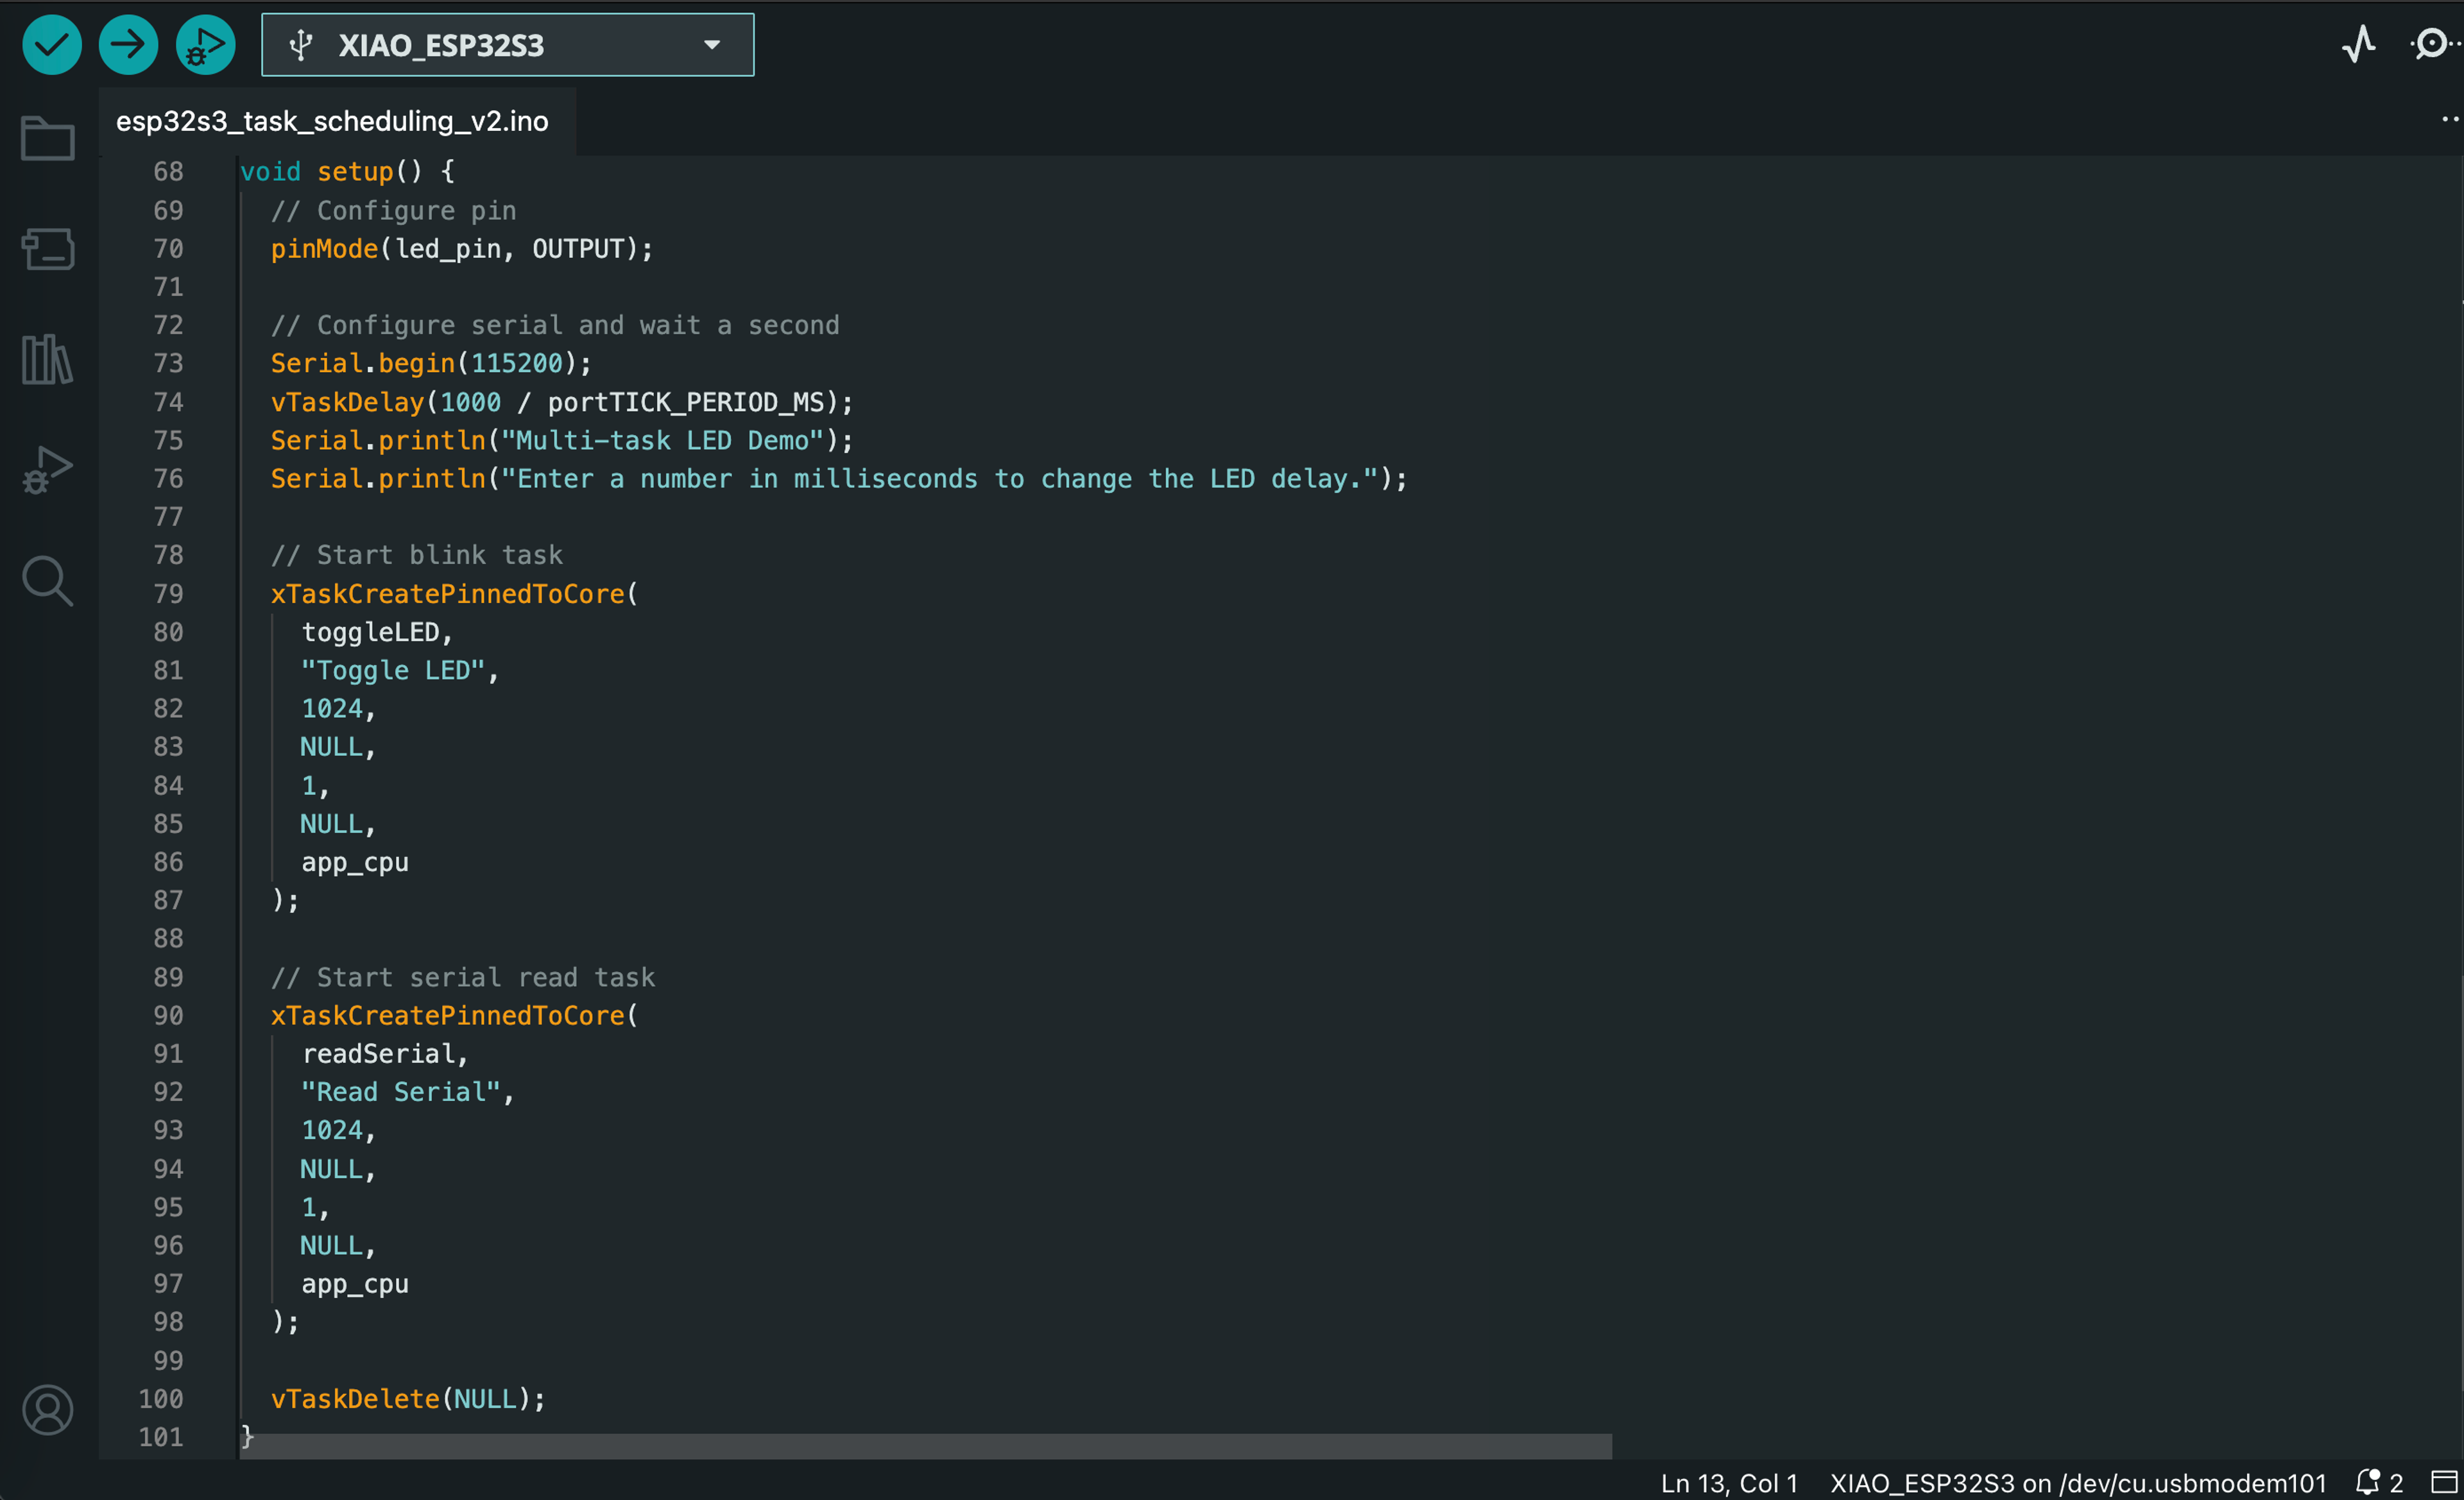Screen dimensions: 2464x1500
Task: Select the esp32s3_task_scheduling_v2.ino tab
Action: coord(332,121)
